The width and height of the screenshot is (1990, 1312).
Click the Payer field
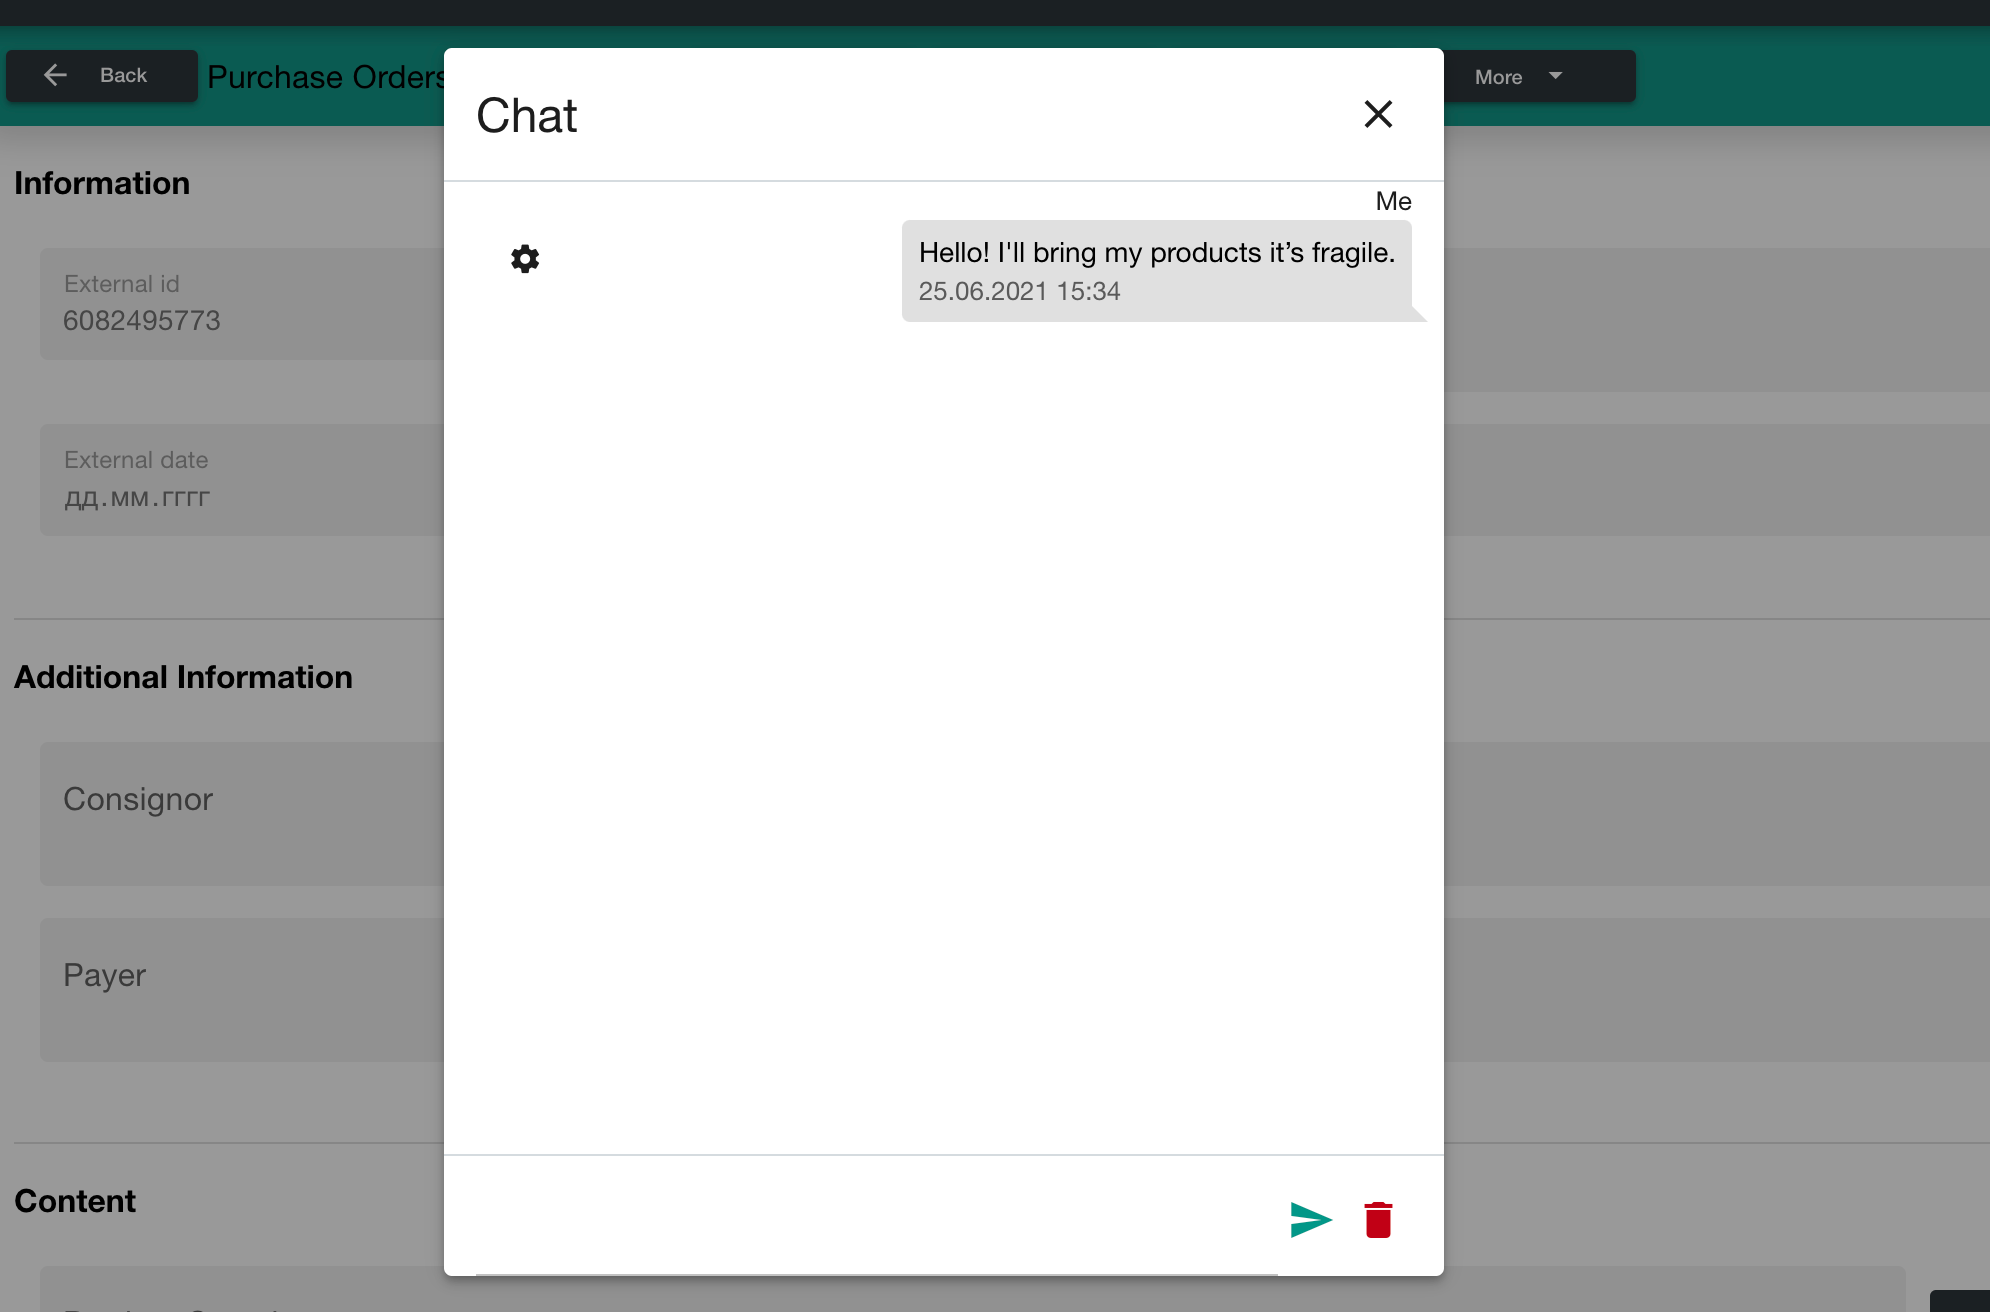240,989
